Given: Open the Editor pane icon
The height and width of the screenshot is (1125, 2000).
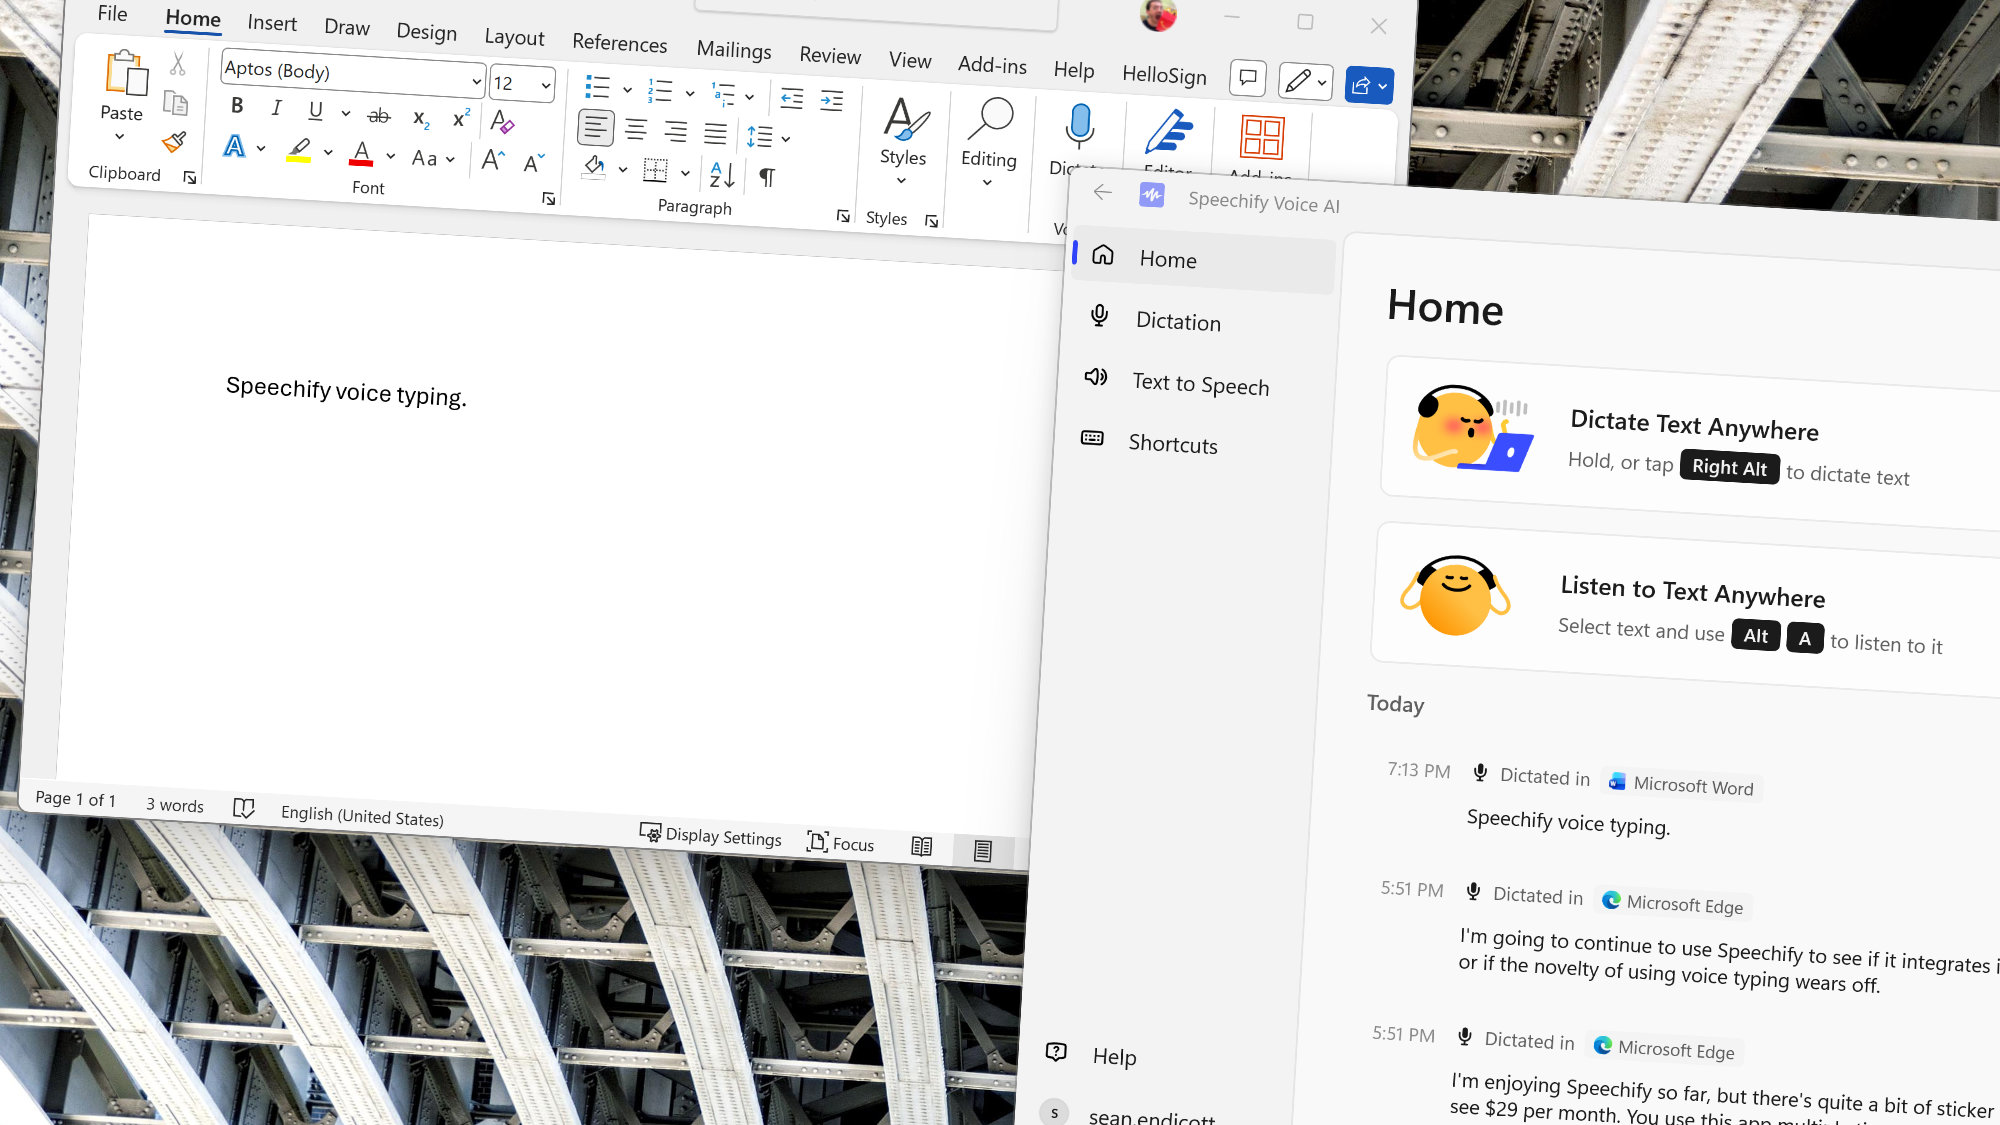Looking at the screenshot, I should (1171, 130).
